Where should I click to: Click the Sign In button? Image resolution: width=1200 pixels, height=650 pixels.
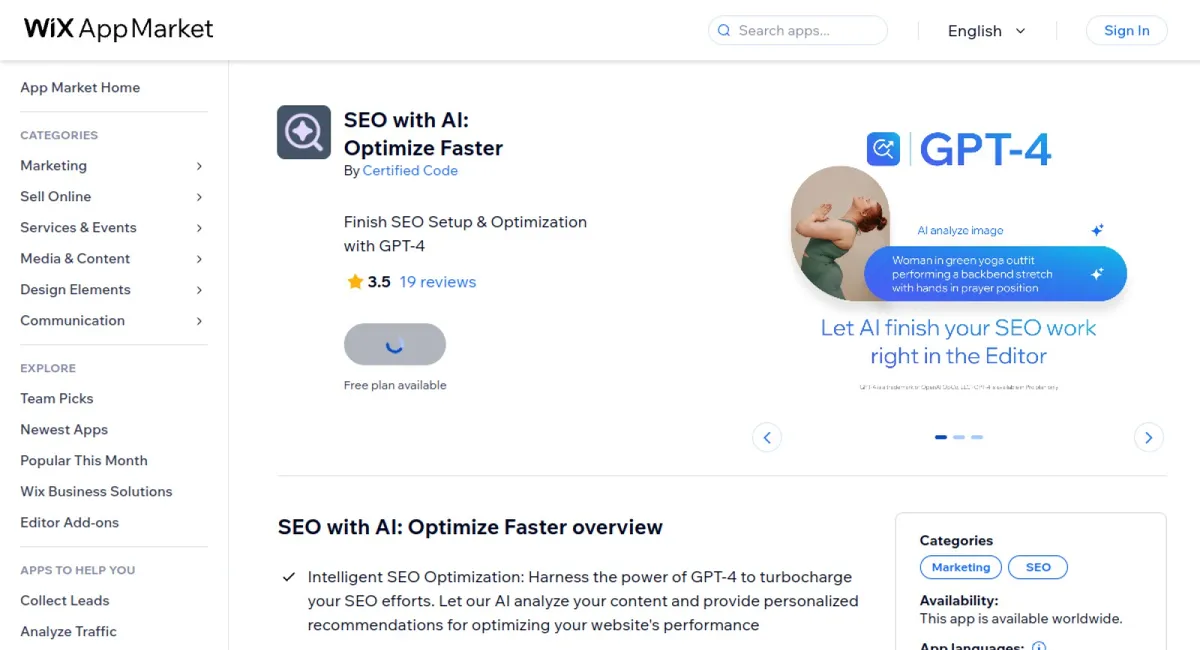[x=1126, y=30]
